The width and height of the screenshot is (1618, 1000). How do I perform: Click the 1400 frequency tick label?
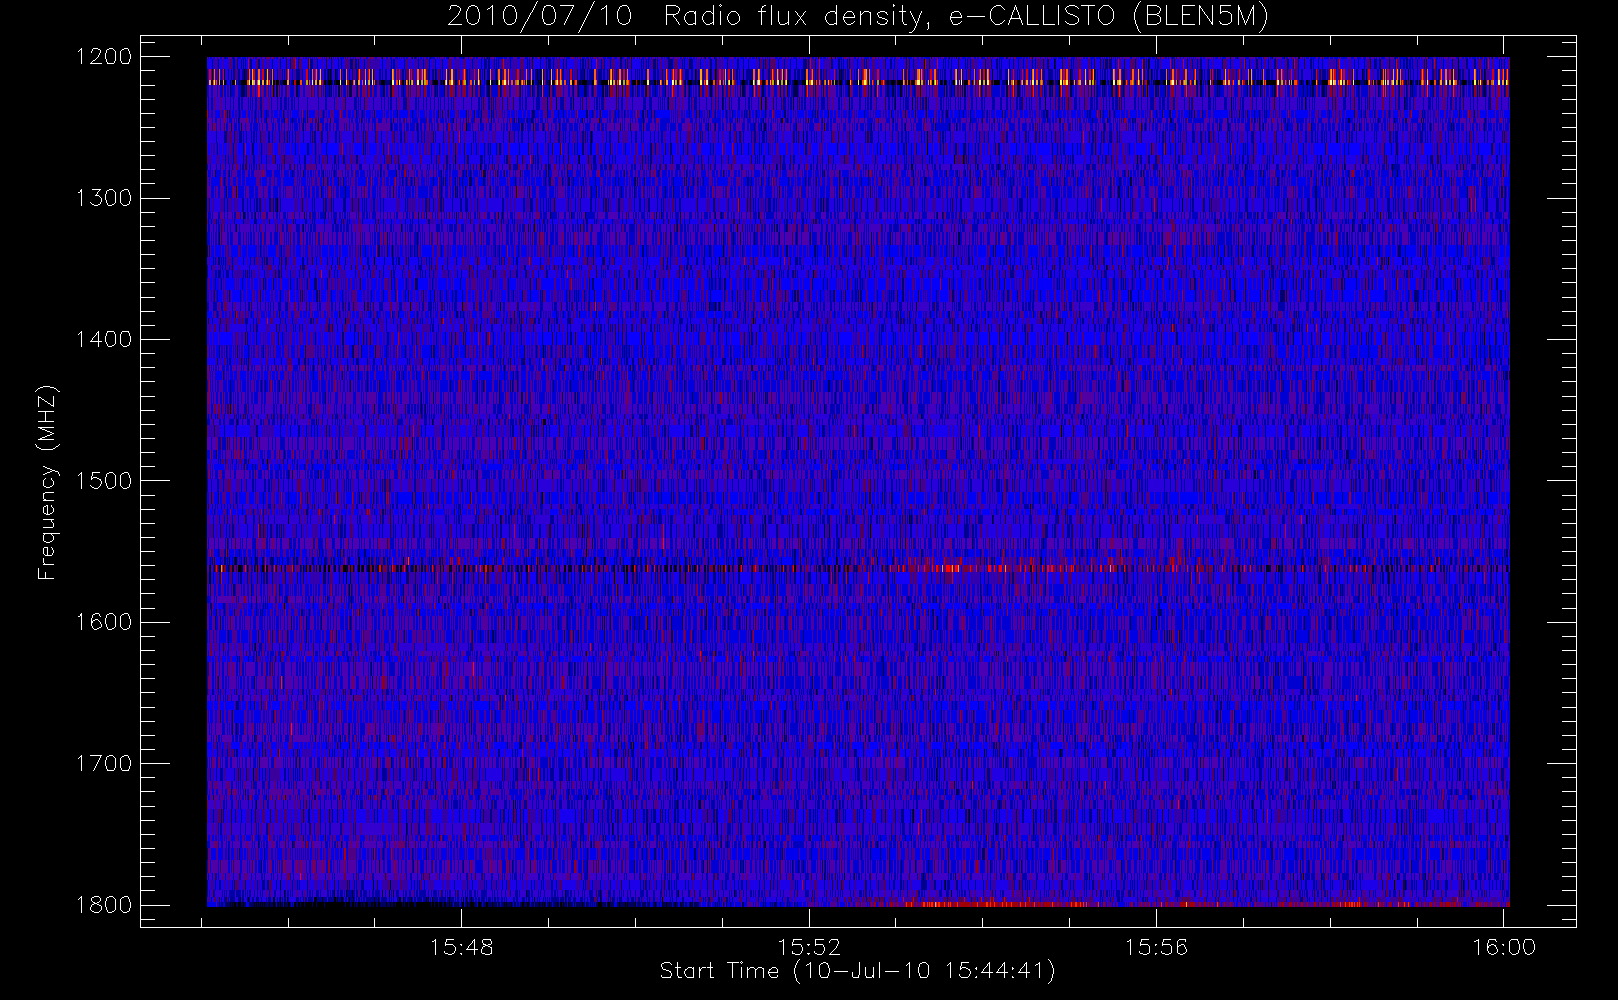104,340
